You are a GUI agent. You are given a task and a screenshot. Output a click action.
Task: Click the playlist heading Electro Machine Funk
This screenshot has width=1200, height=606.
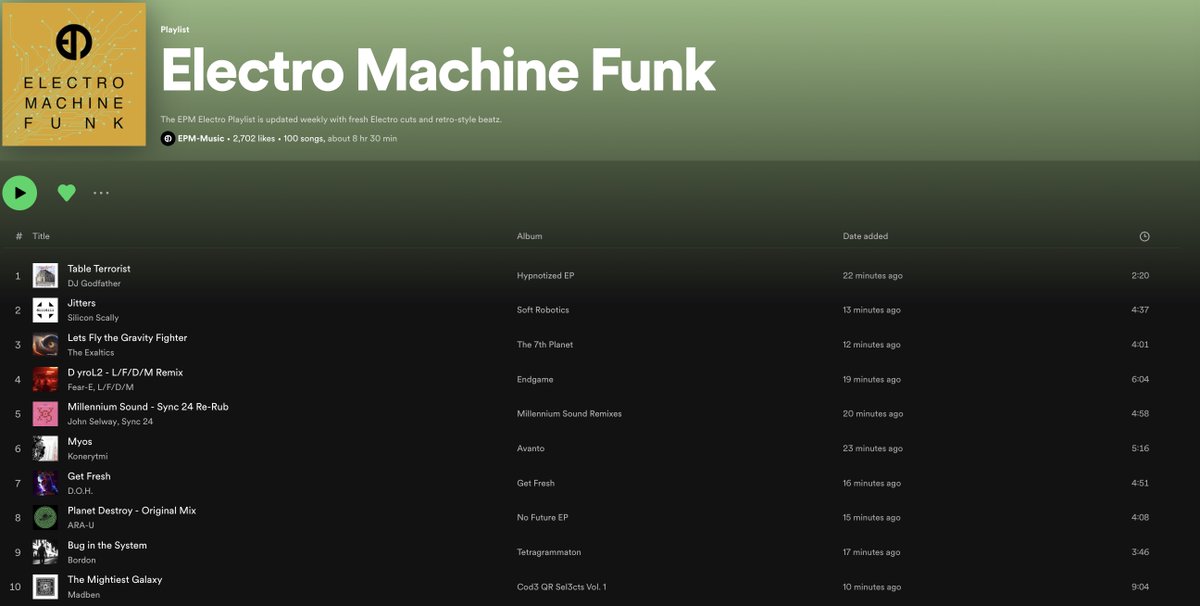[438, 71]
